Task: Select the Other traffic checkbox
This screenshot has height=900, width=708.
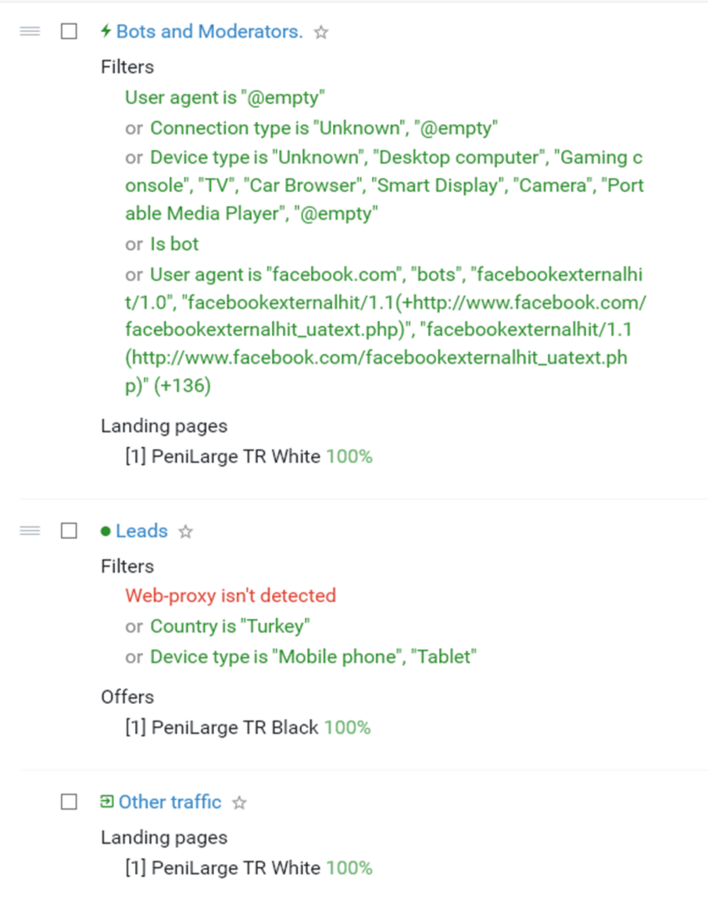Action: 69,801
